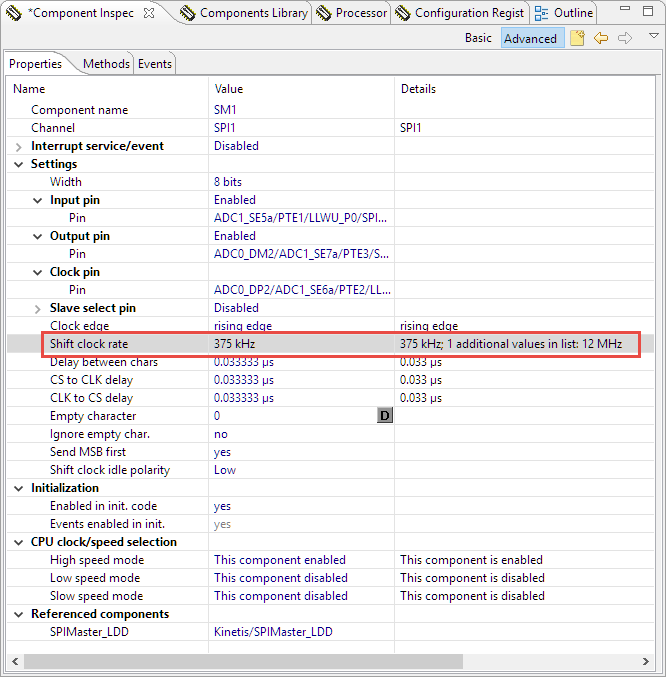Viewport: 666px width, 677px height.
Task: Switch to the Components Library tab
Action: tap(244, 13)
